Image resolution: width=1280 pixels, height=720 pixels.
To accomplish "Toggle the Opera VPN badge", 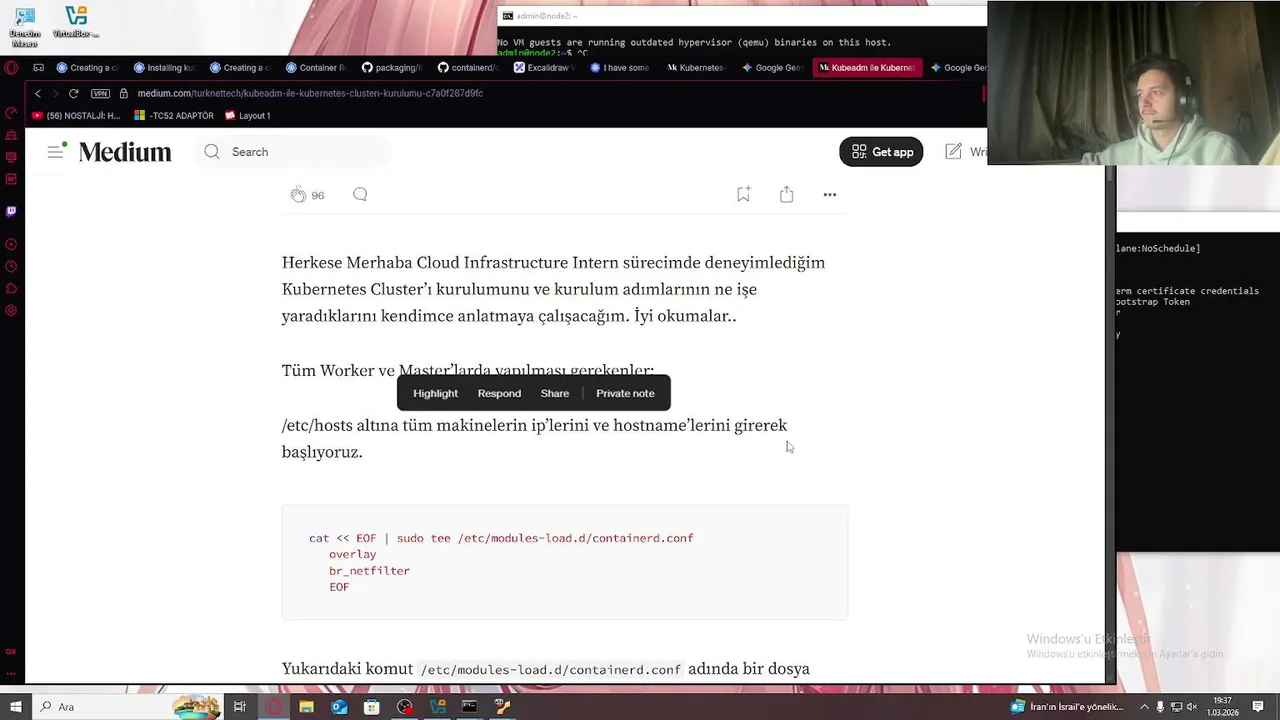I will pos(99,93).
